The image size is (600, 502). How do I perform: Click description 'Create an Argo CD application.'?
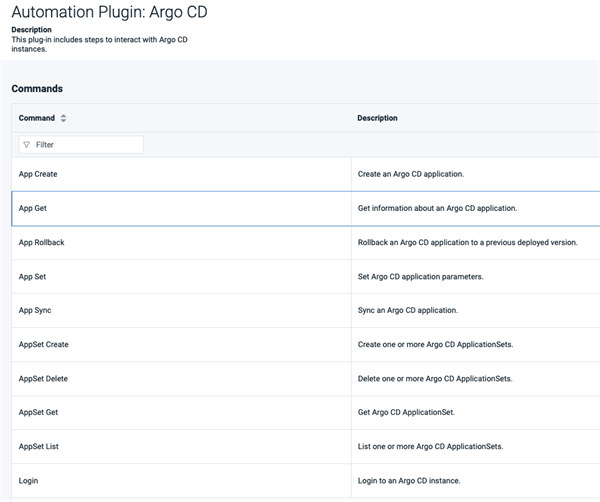[x=411, y=174]
